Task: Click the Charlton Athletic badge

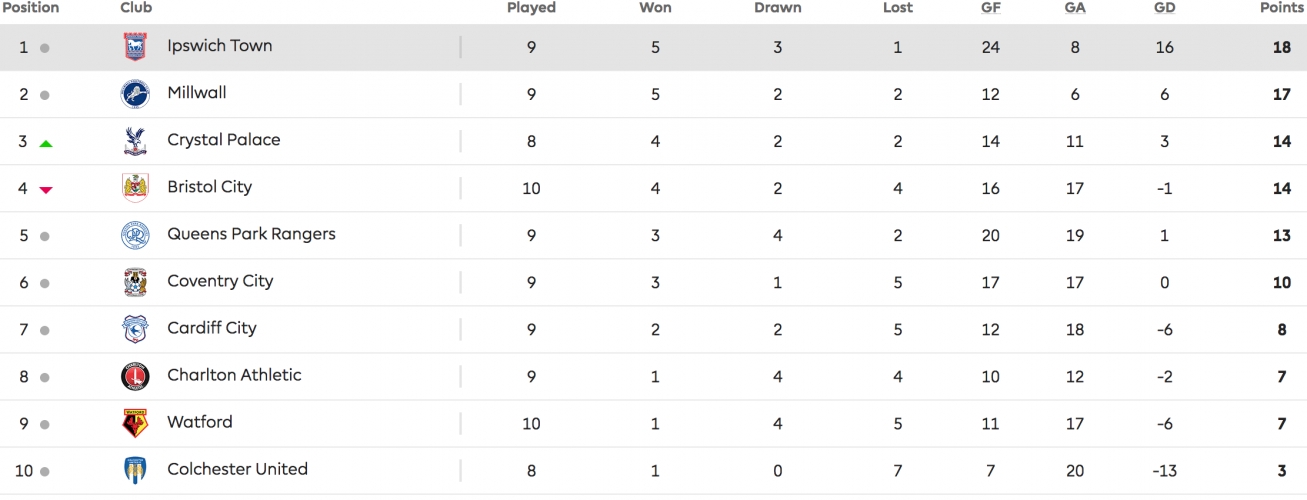Action: [x=135, y=376]
